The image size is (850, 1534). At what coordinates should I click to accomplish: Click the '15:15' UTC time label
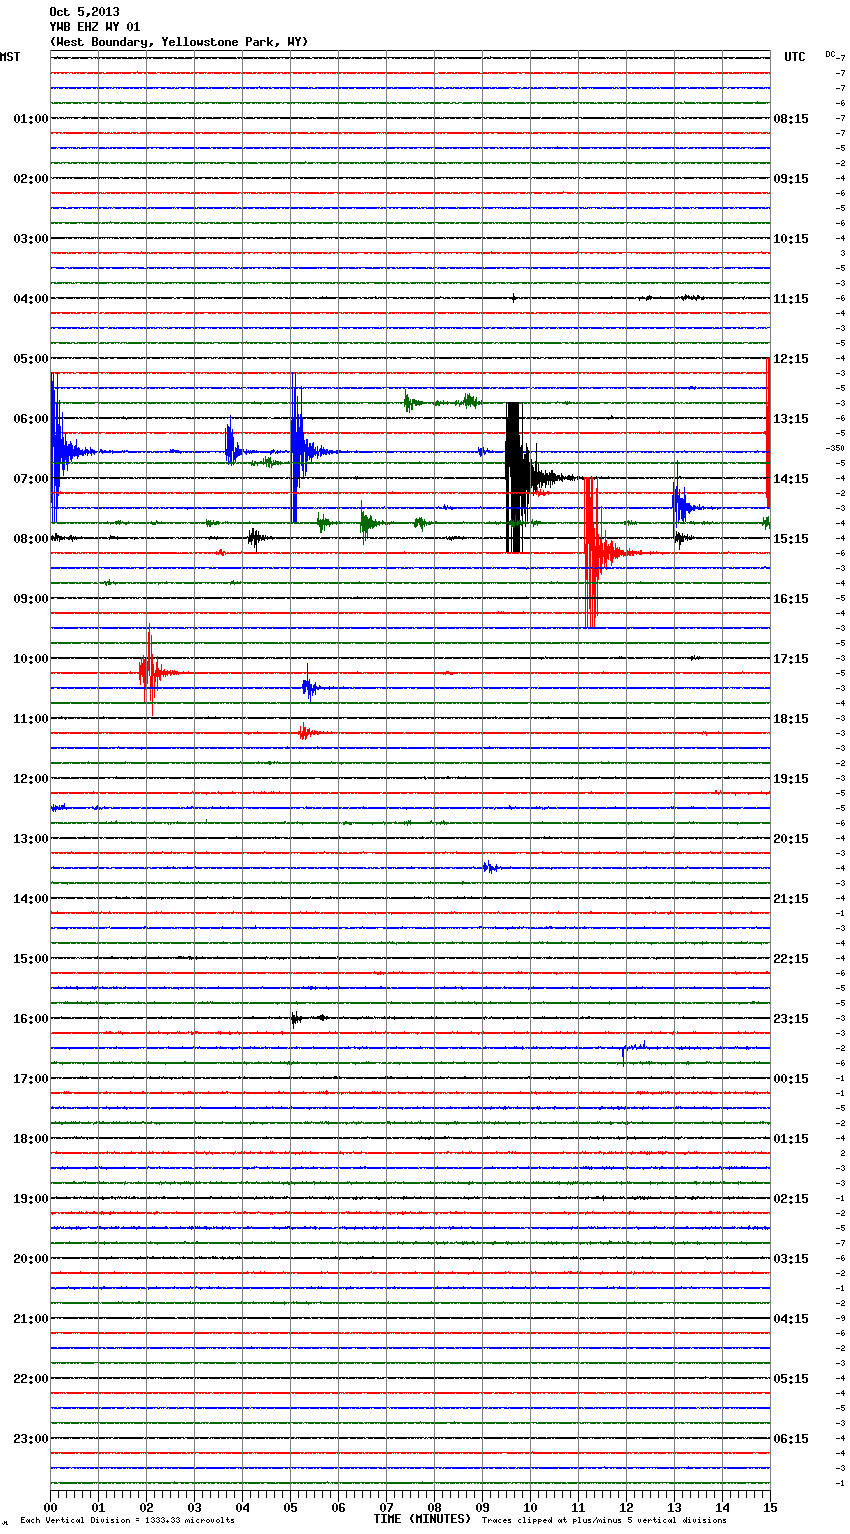click(791, 539)
